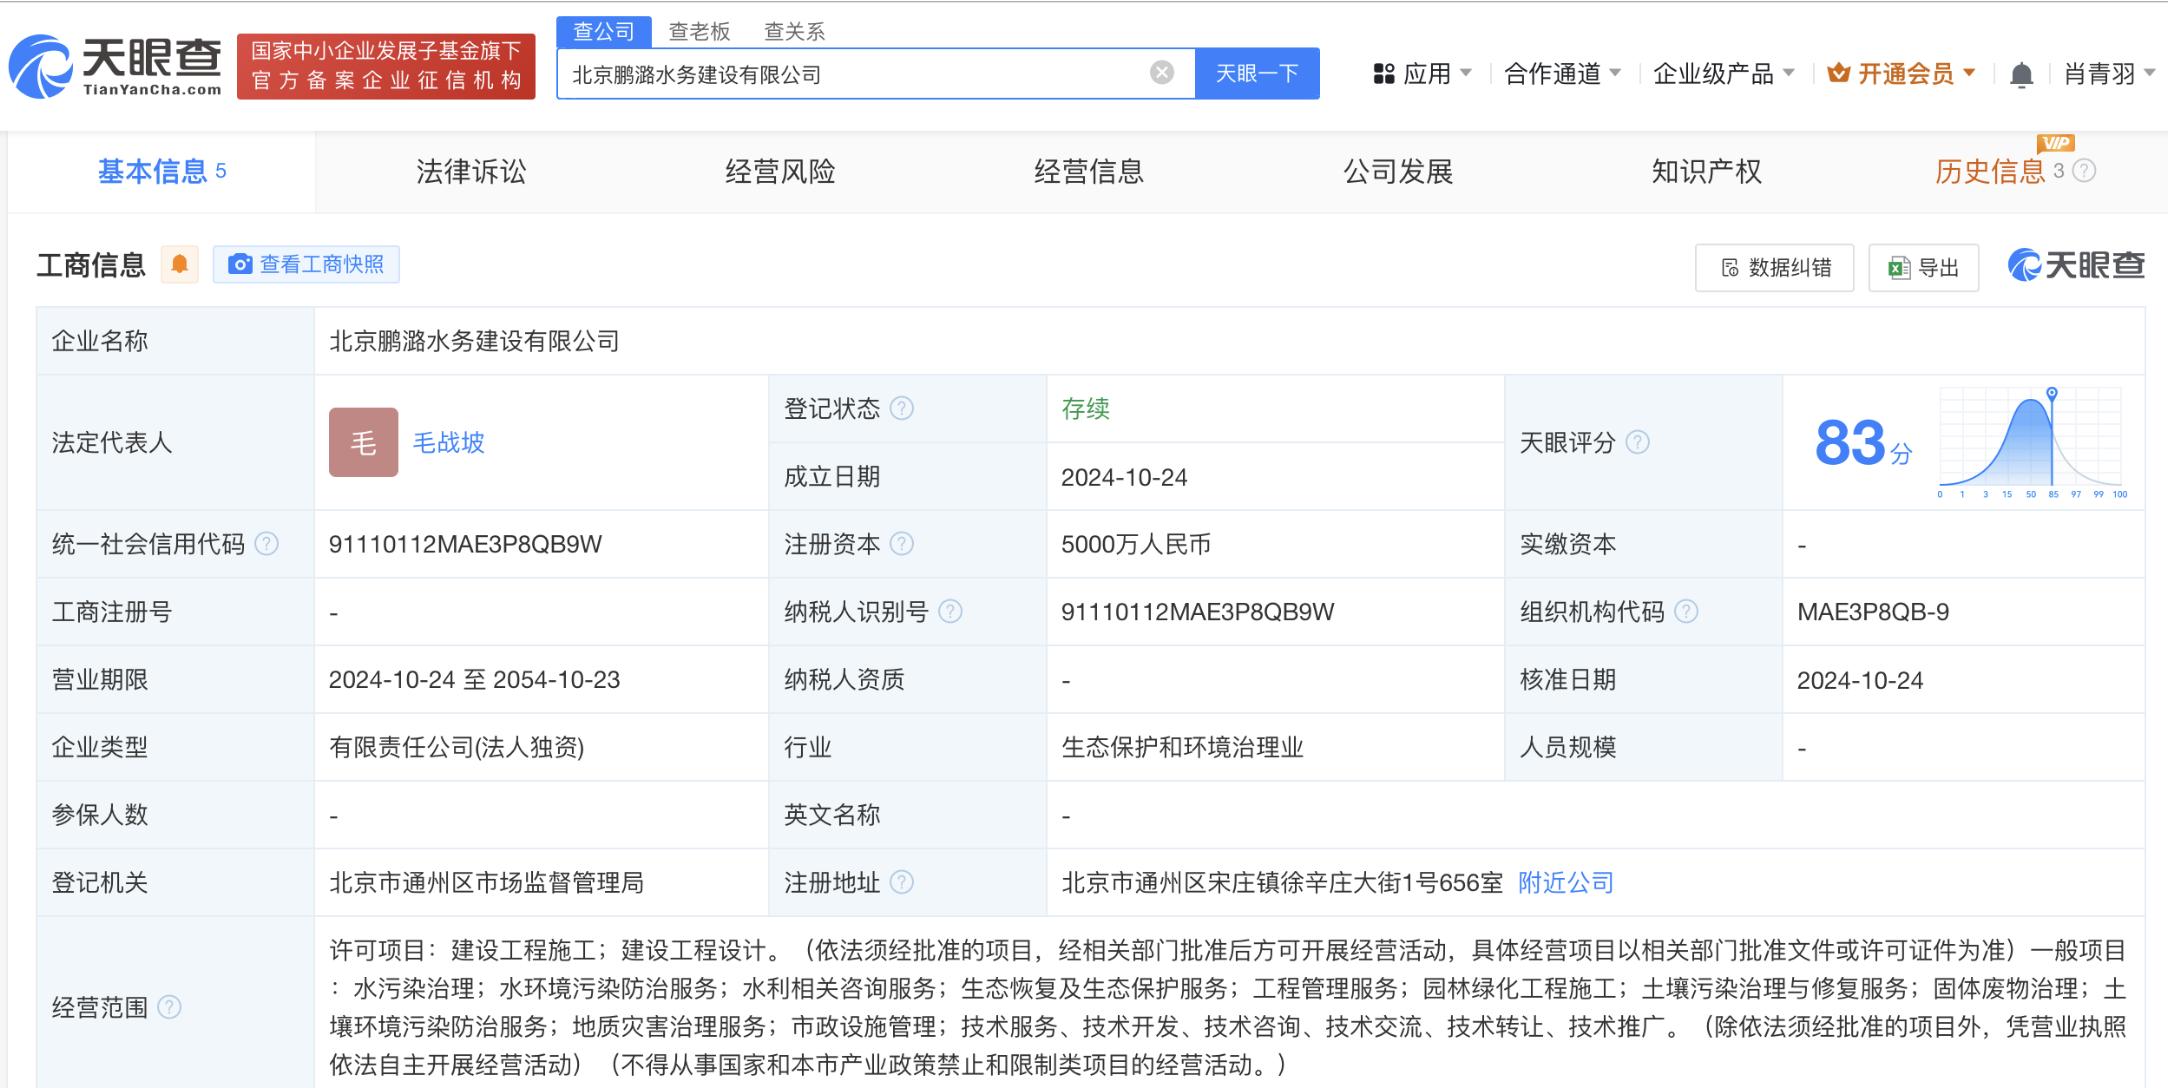Clear search field with the X icon
2168x1088 pixels.
(x=1161, y=73)
